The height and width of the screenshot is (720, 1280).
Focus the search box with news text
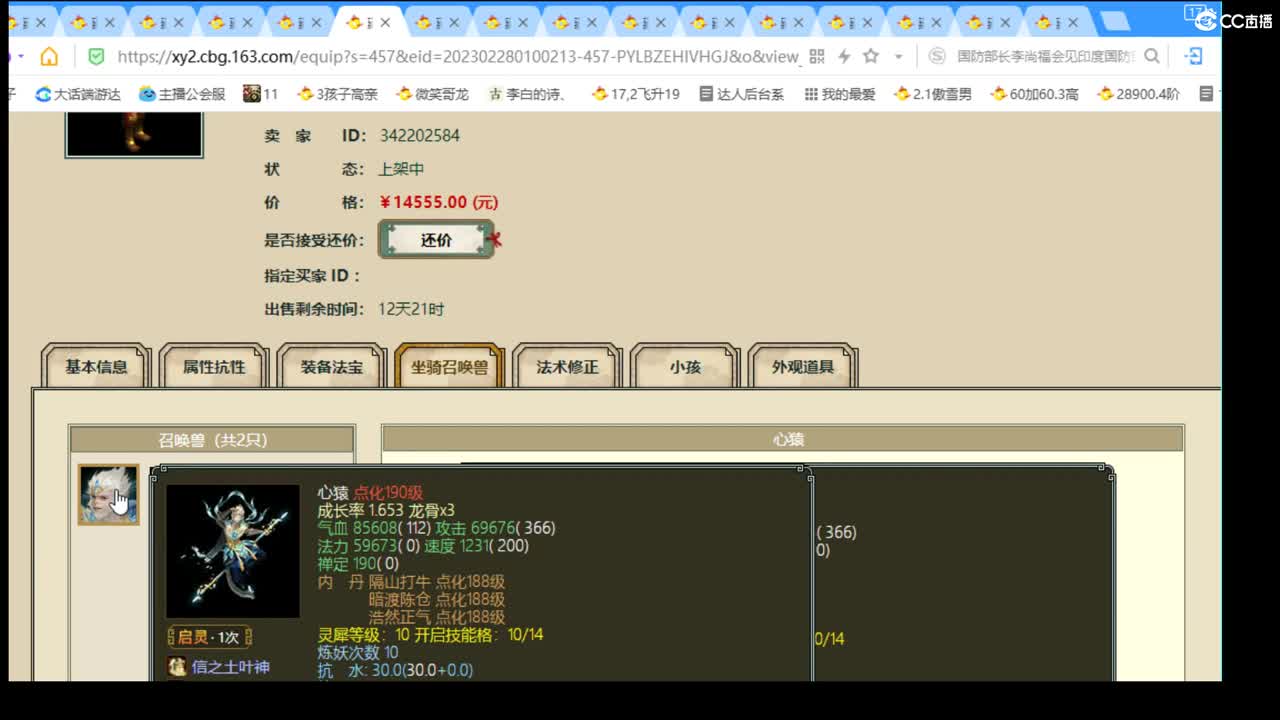pyautogui.click(x=1045, y=57)
